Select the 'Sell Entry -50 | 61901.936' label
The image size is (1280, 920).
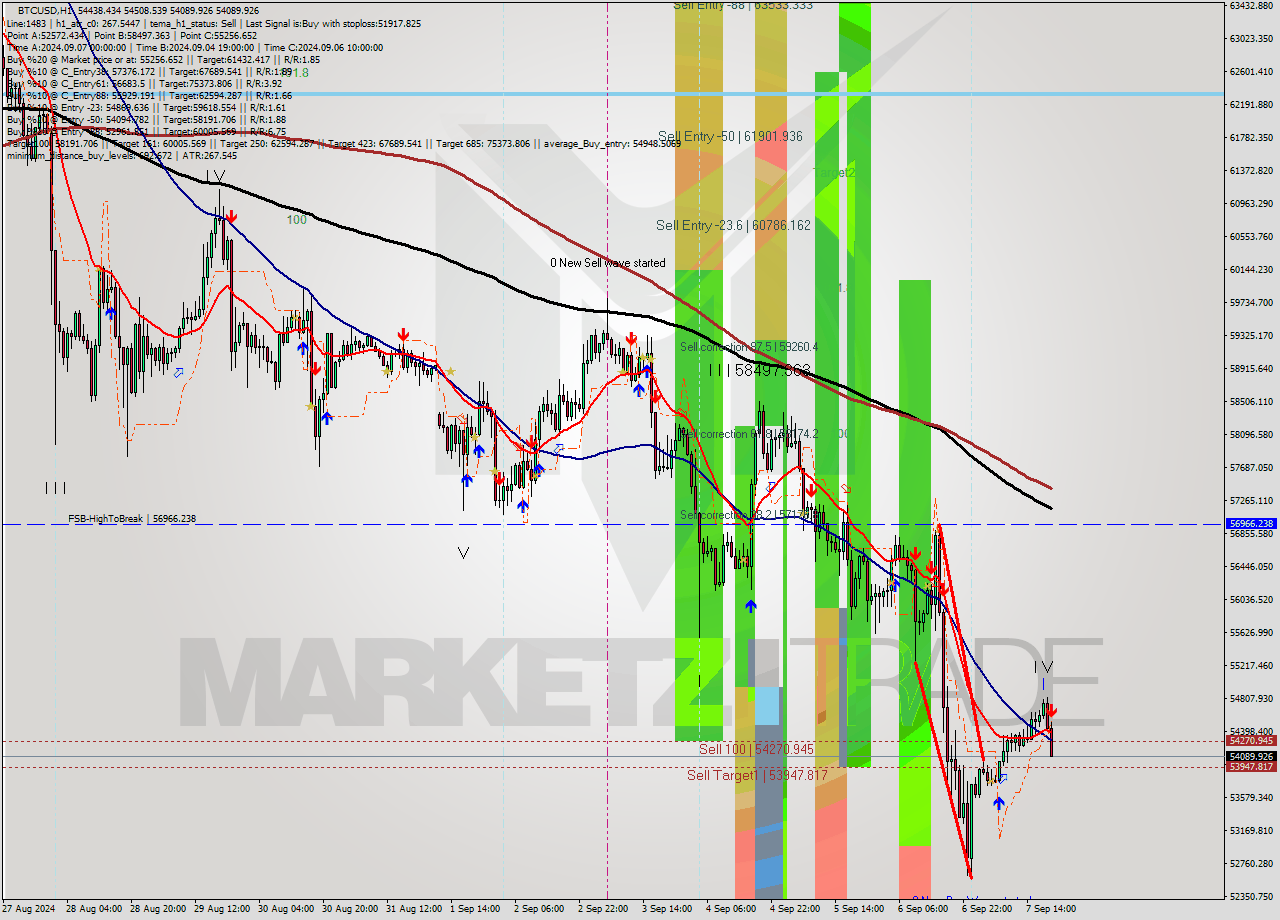tap(730, 136)
